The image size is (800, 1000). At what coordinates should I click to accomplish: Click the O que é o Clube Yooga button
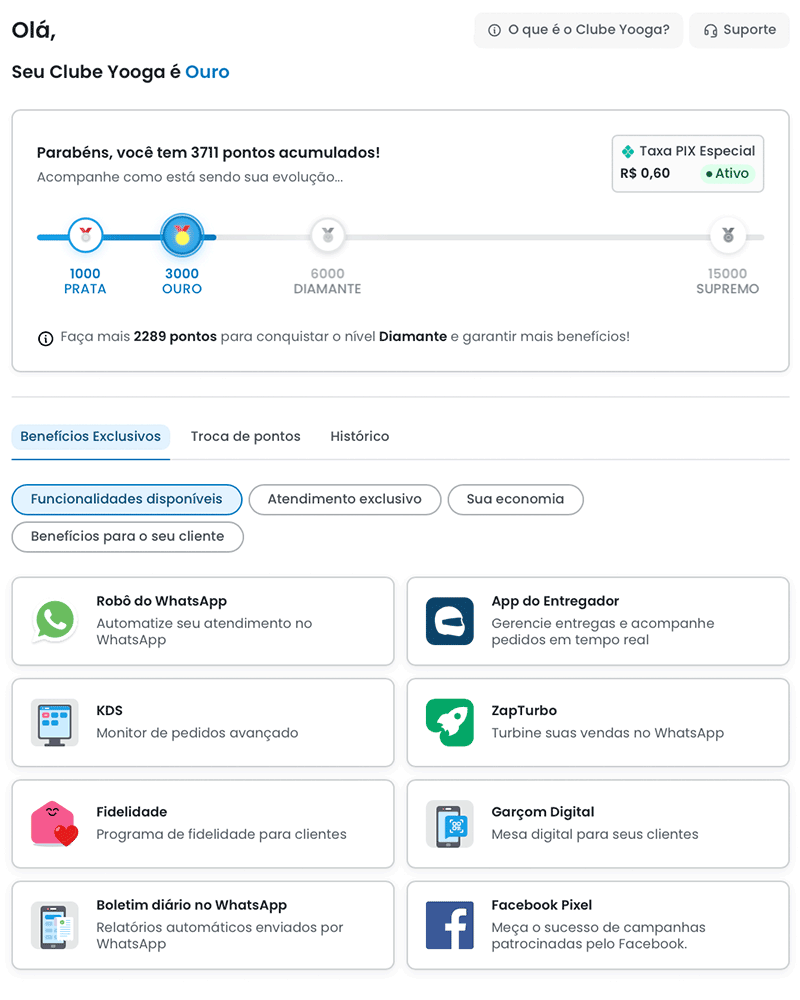pyautogui.click(x=578, y=30)
